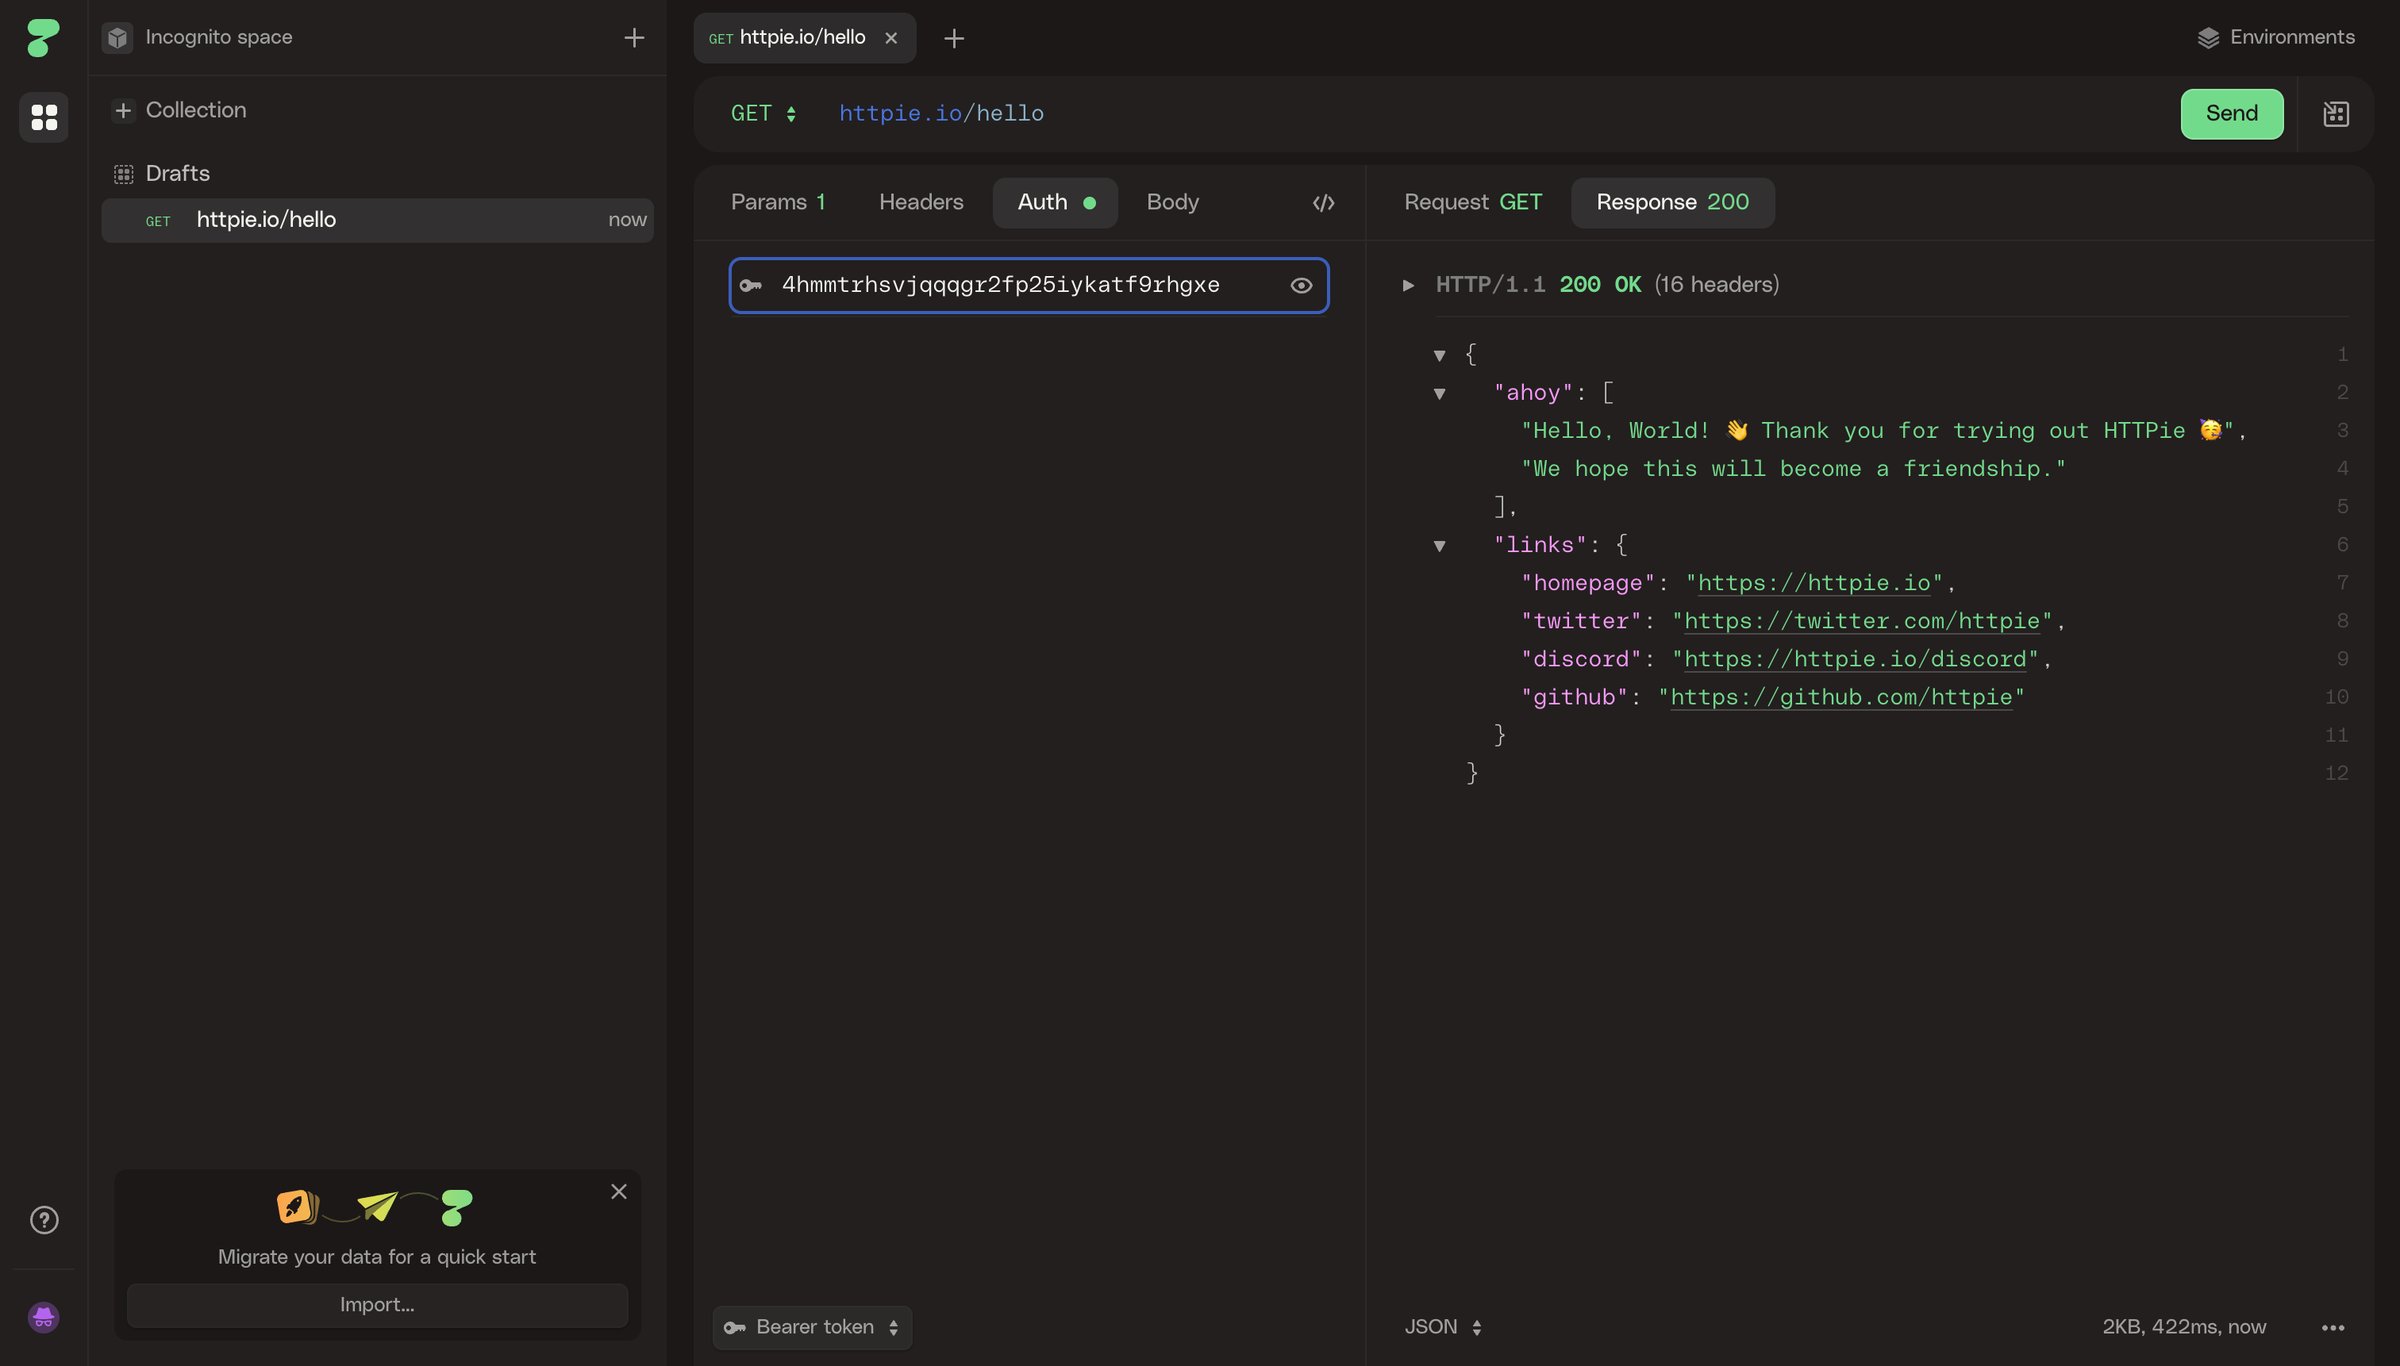Screen dimensions: 2400x1366
Task: Click the Import... button
Action: [x=377, y=1305]
